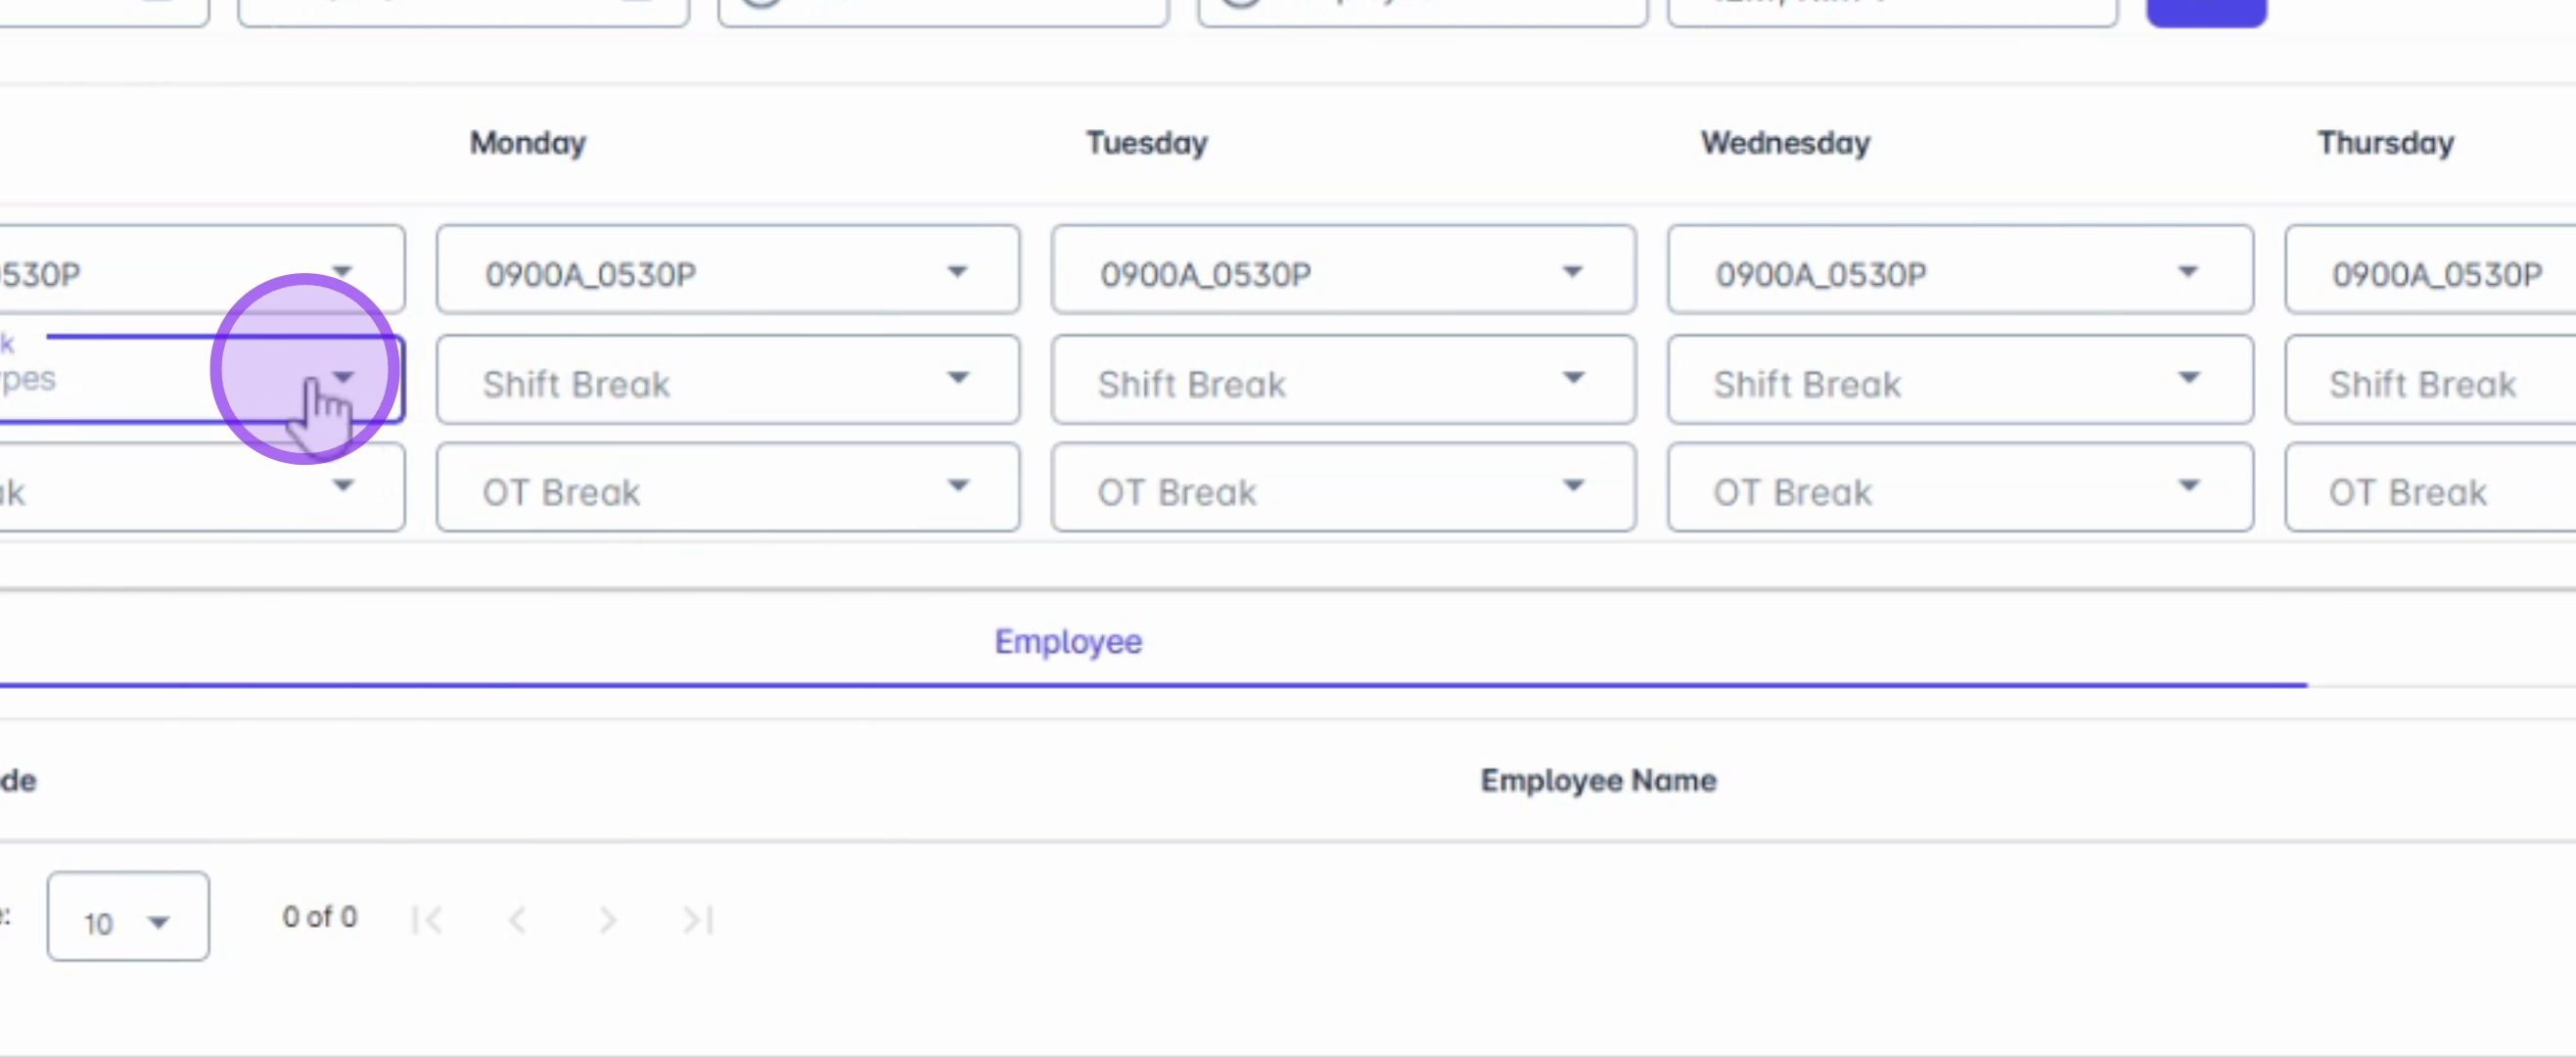Change page size dropdown showing 10
Image resolution: width=2576 pixels, height=1057 pixels.
(x=128, y=917)
